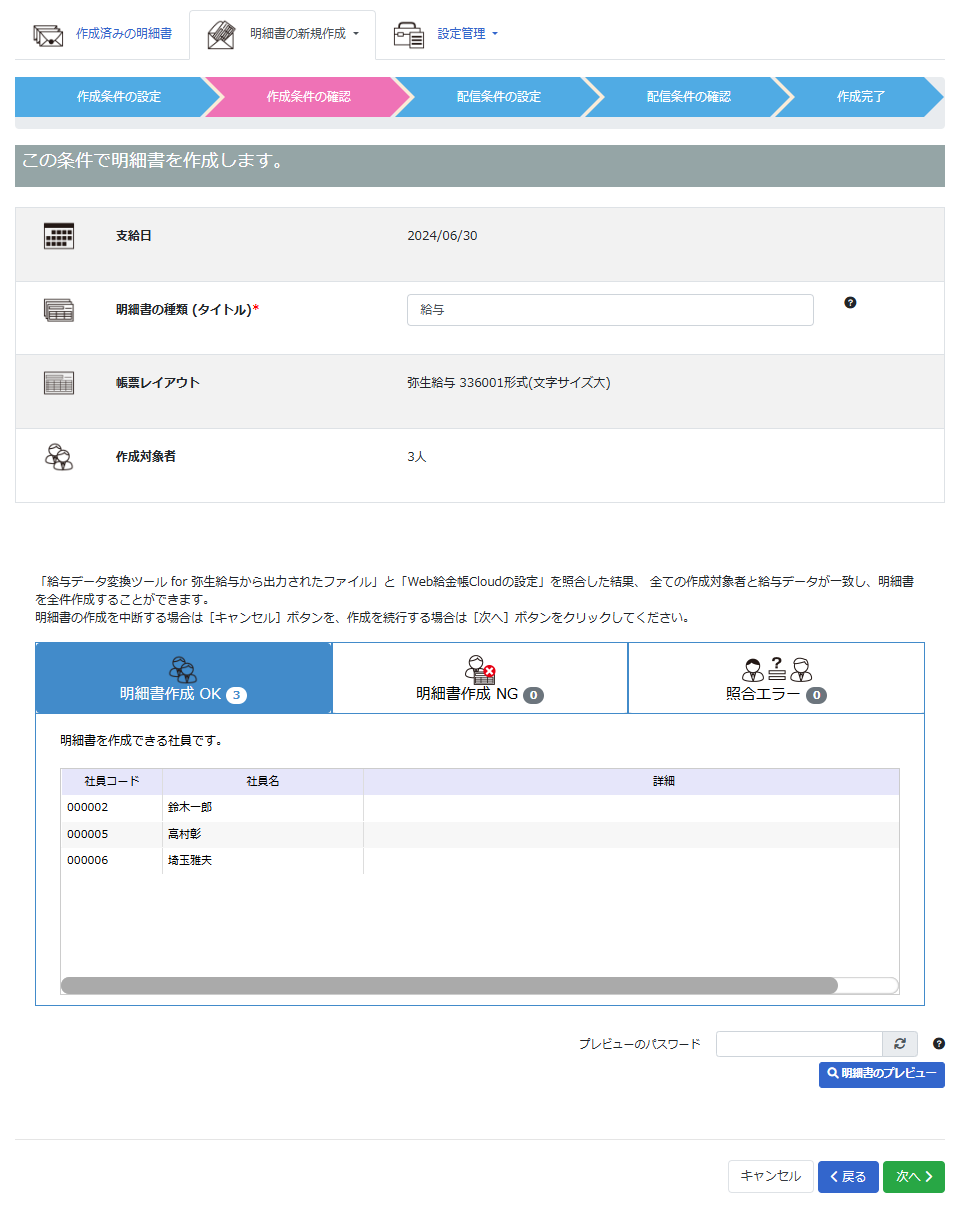This screenshot has width=960, height=1209.
Task: Click the 明細書のプレビュー button
Action: [x=881, y=1074]
